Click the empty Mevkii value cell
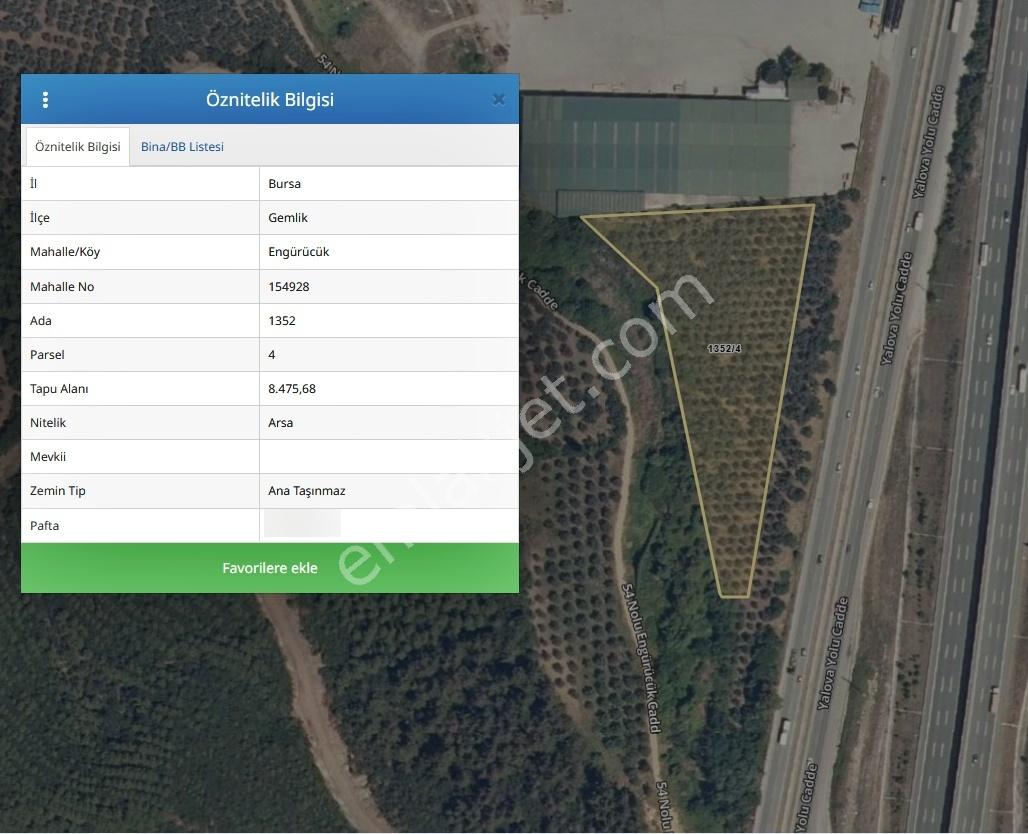This screenshot has height=834, width=1028. [x=389, y=457]
